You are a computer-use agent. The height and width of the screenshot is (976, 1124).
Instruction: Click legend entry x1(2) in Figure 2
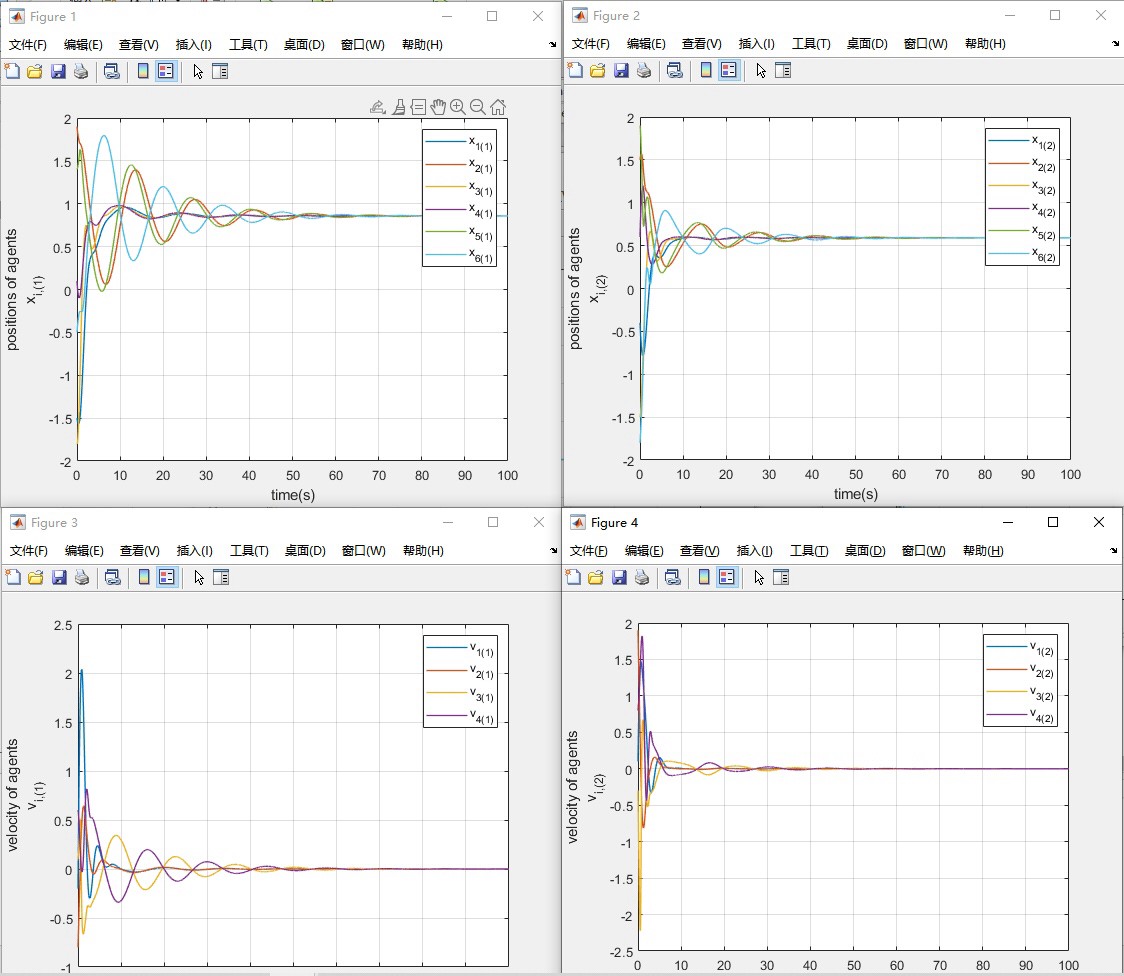tap(1021, 142)
